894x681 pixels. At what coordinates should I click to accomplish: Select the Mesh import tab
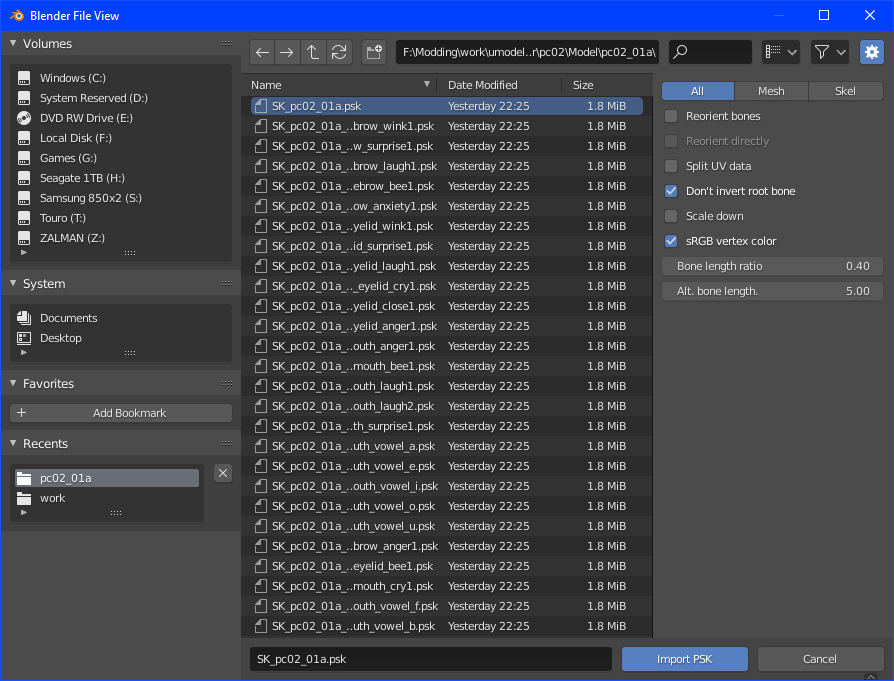coord(771,91)
